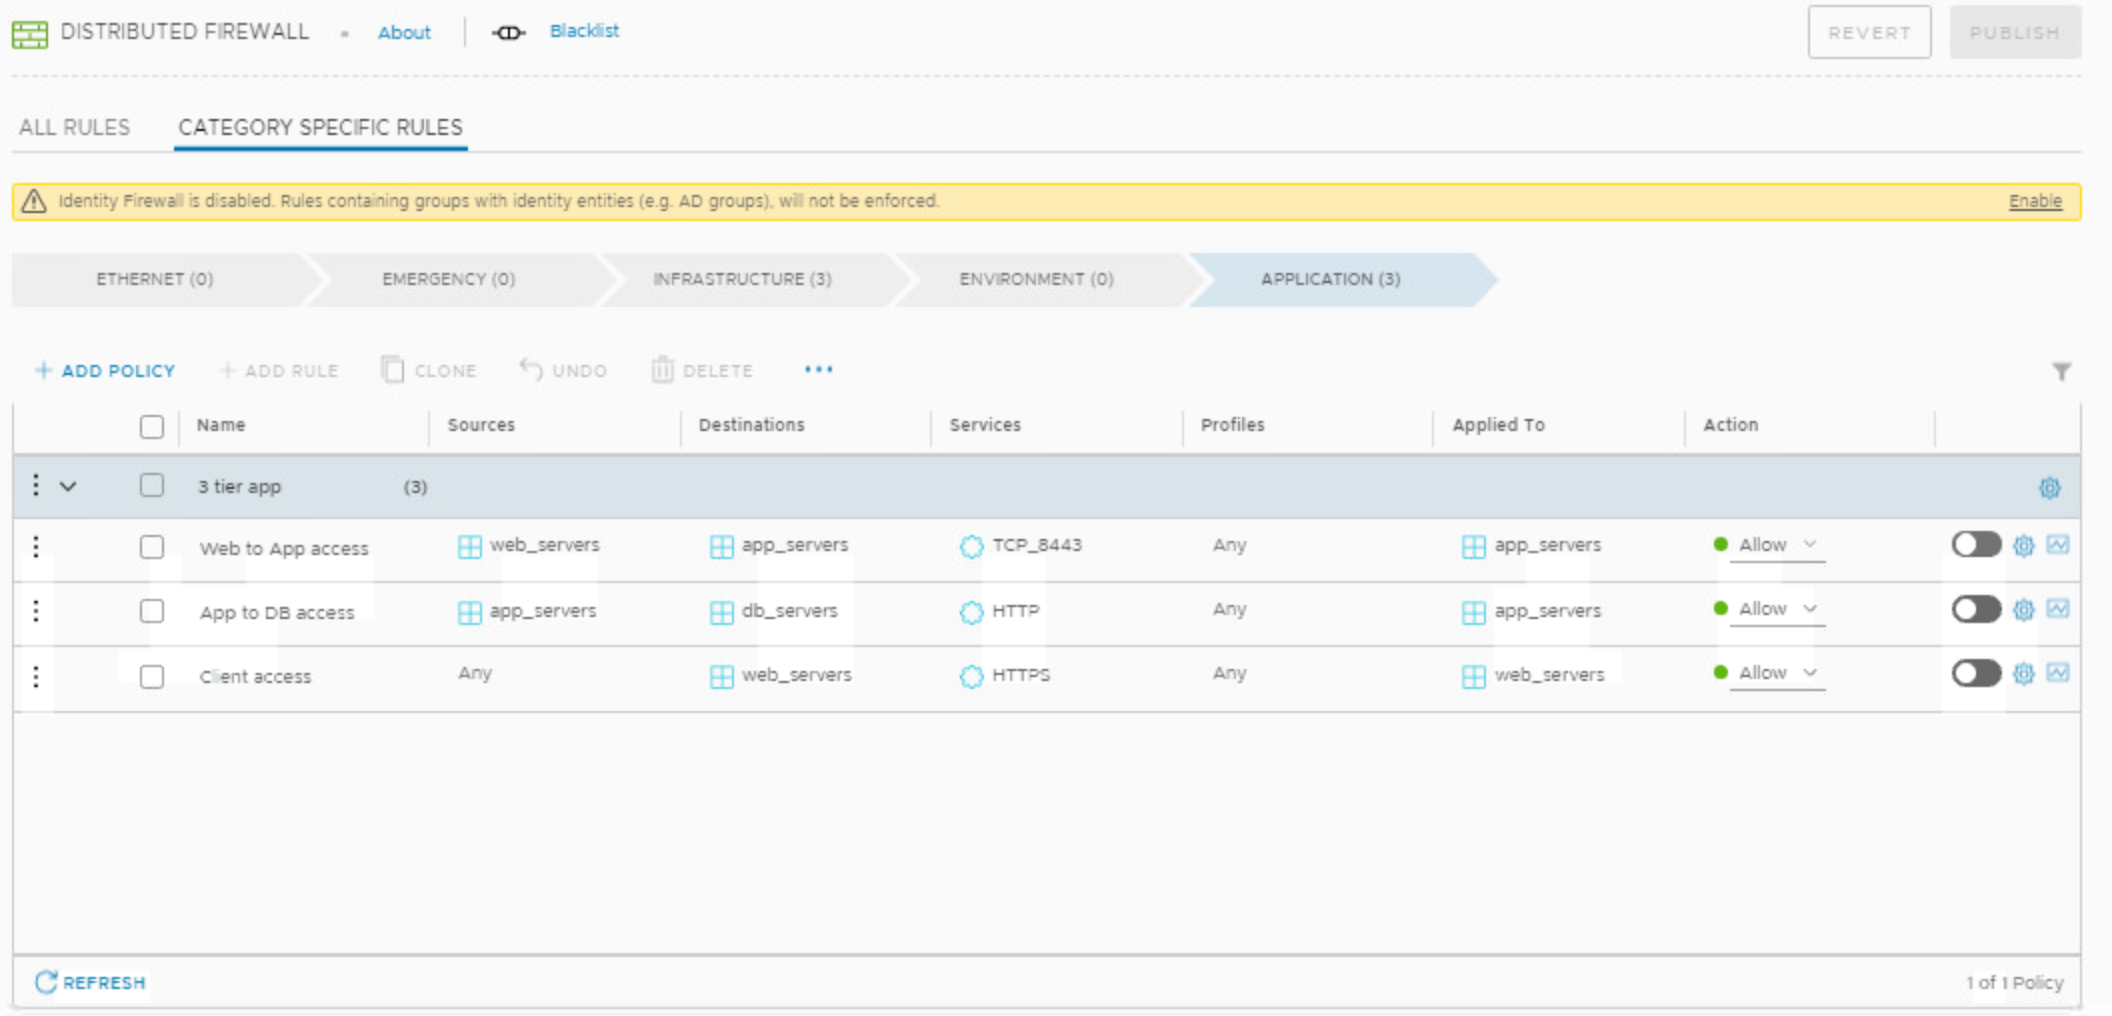This screenshot has height=1016, width=2112.
Task: View statistics chart for Client access rule
Action: (x=2057, y=673)
